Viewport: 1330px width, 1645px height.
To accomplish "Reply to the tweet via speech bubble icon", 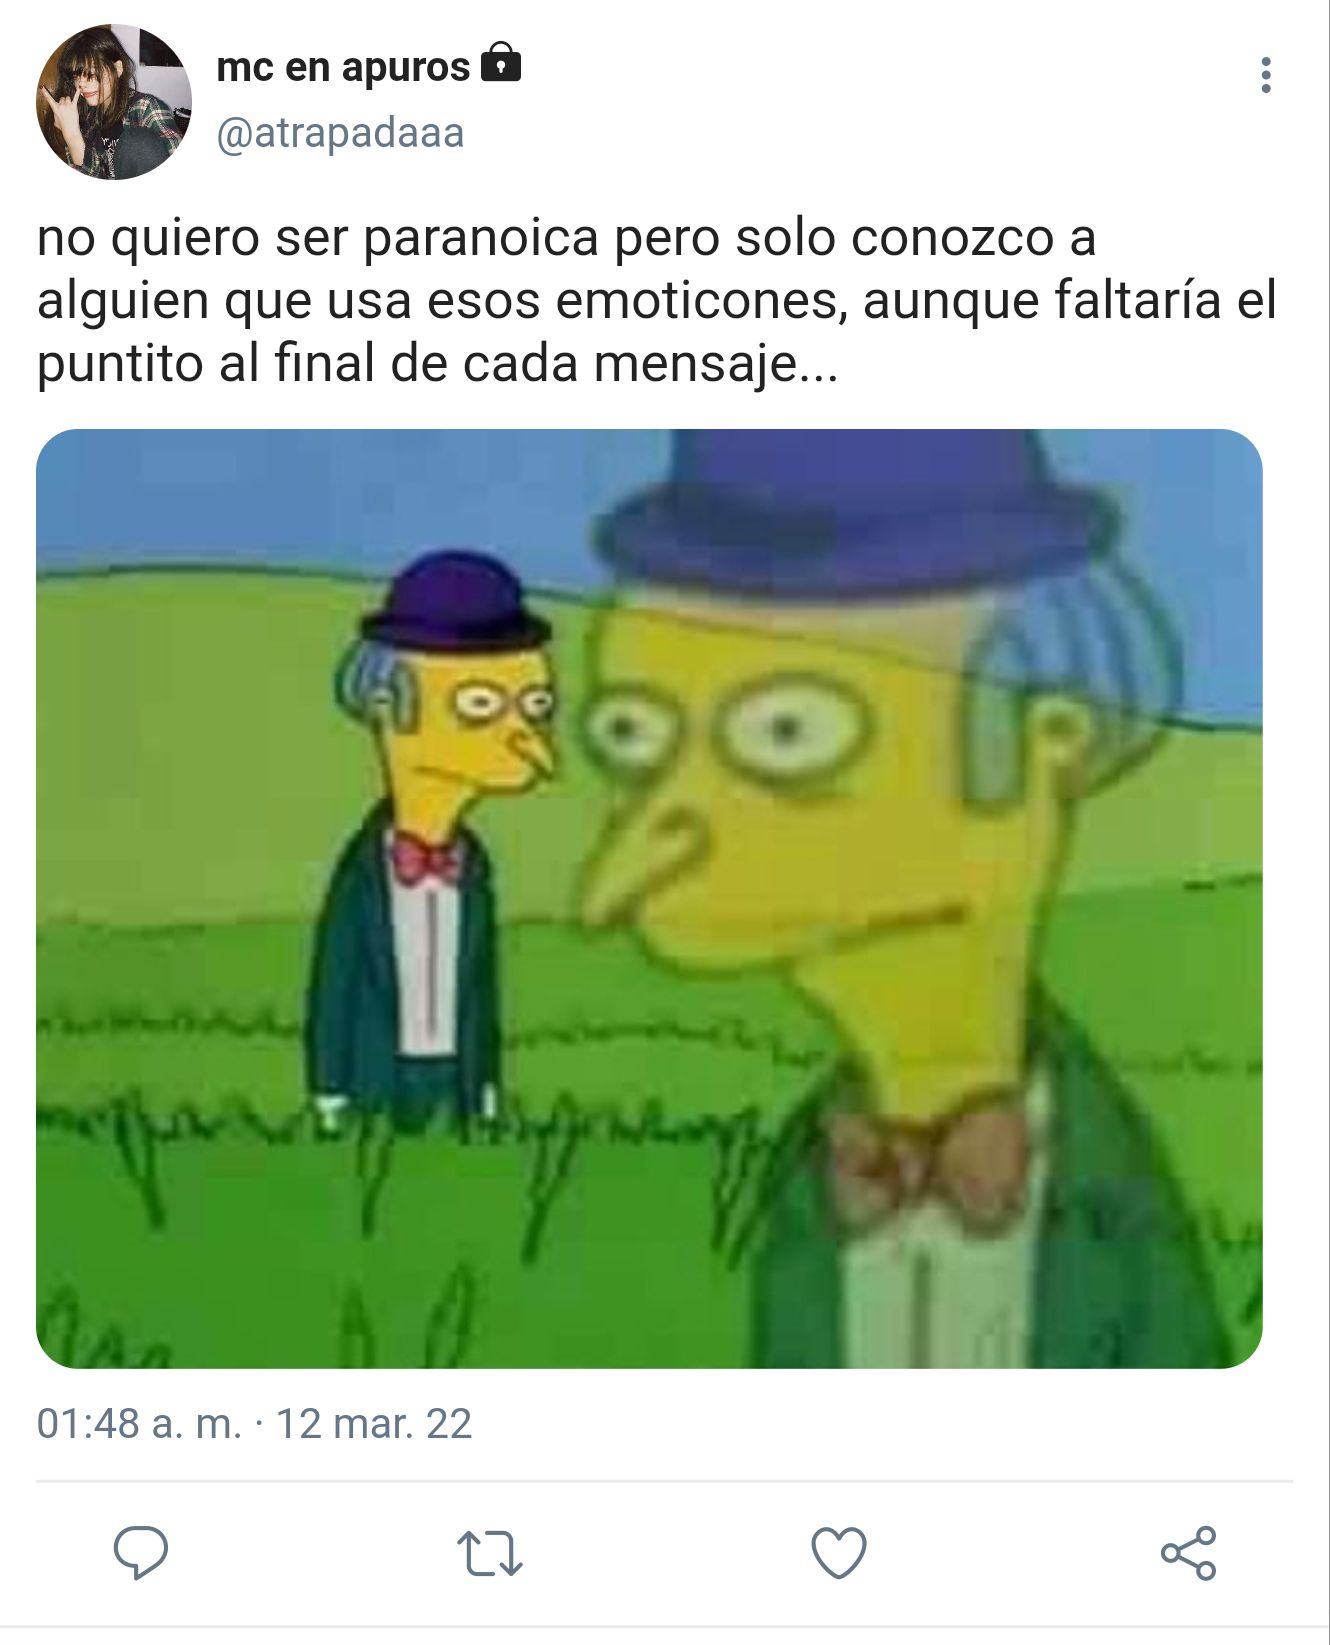I will 141,1552.
